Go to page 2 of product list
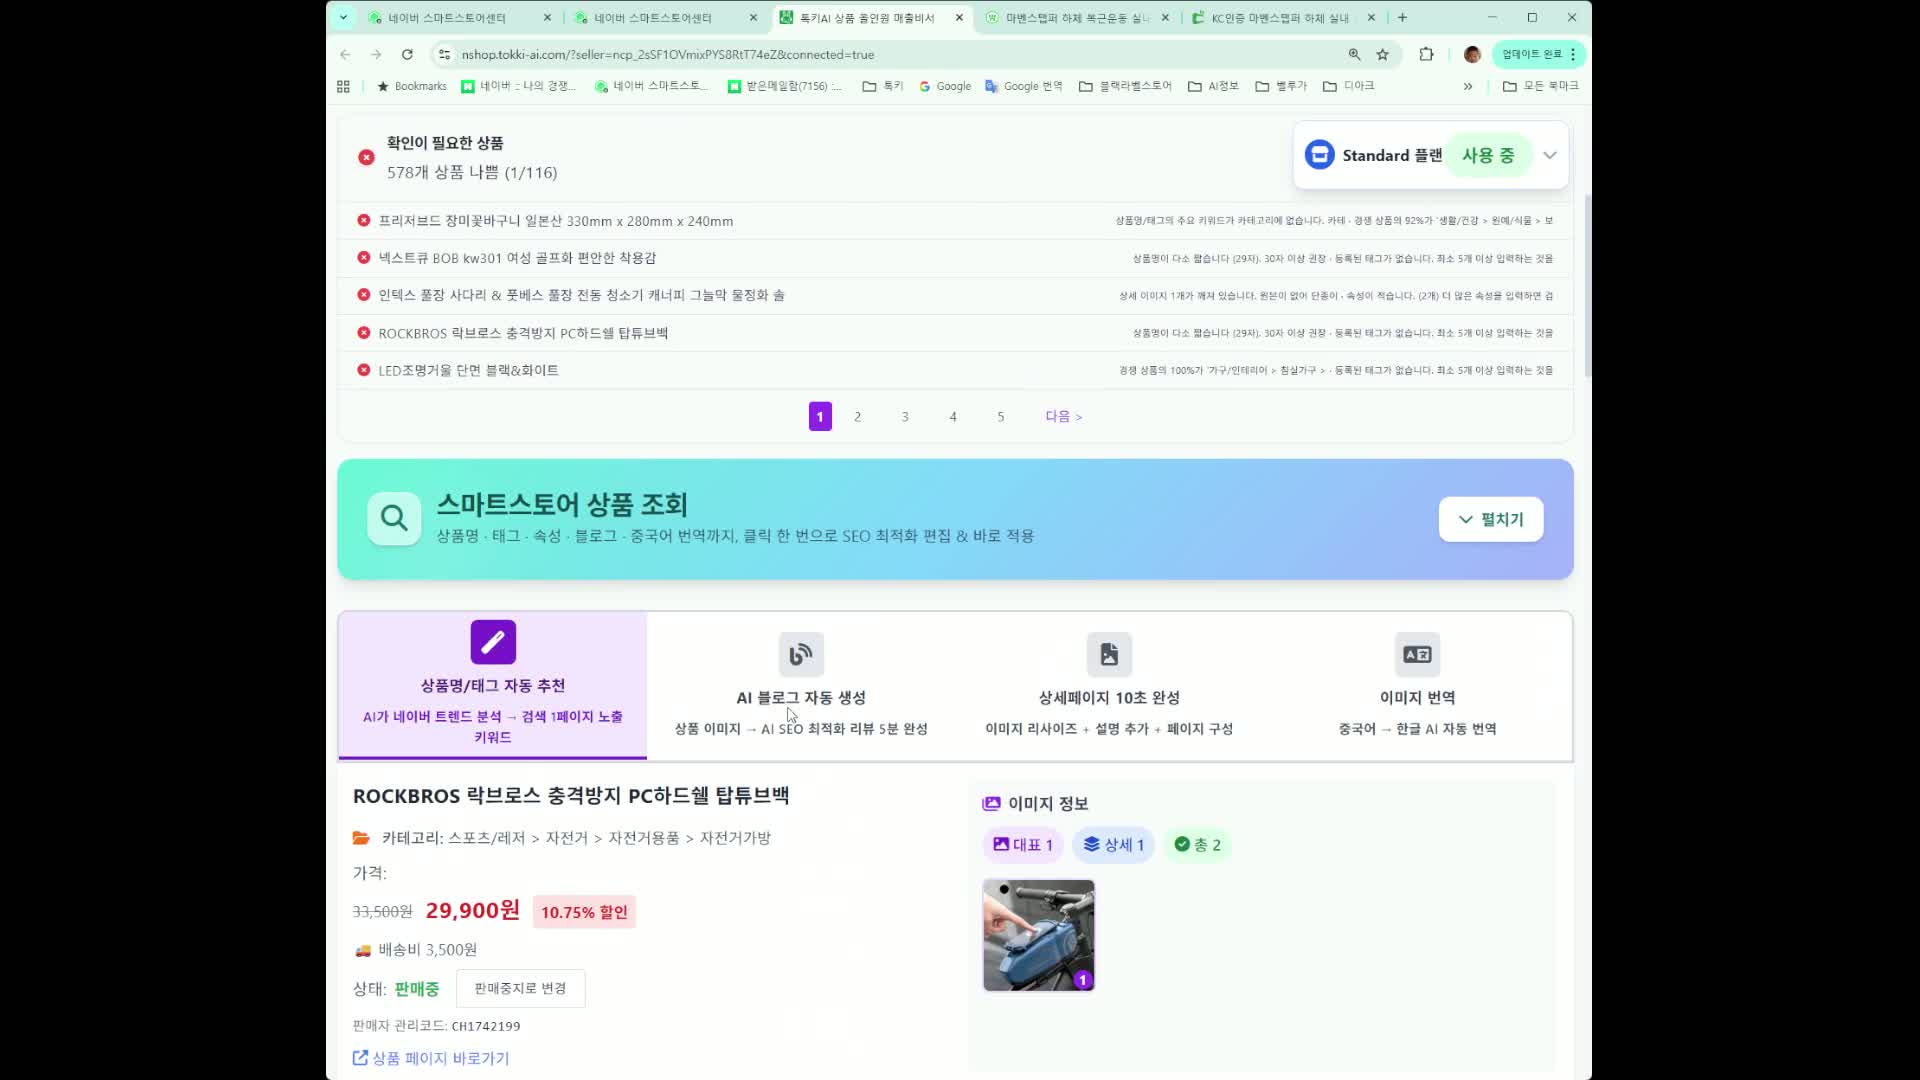This screenshot has height=1080, width=1920. [857, 416]
